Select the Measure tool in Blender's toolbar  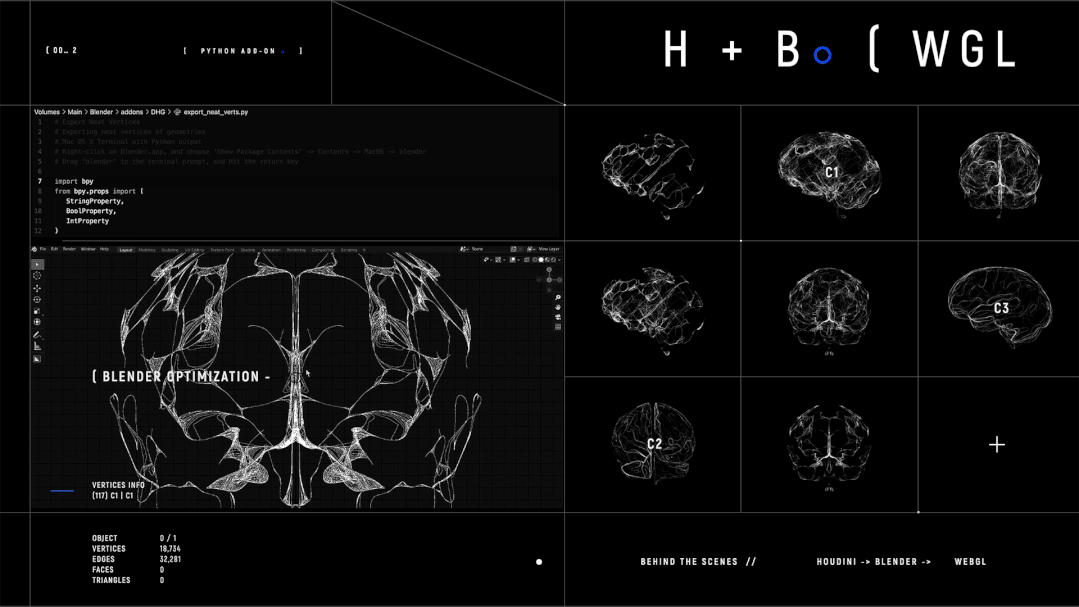37,347
